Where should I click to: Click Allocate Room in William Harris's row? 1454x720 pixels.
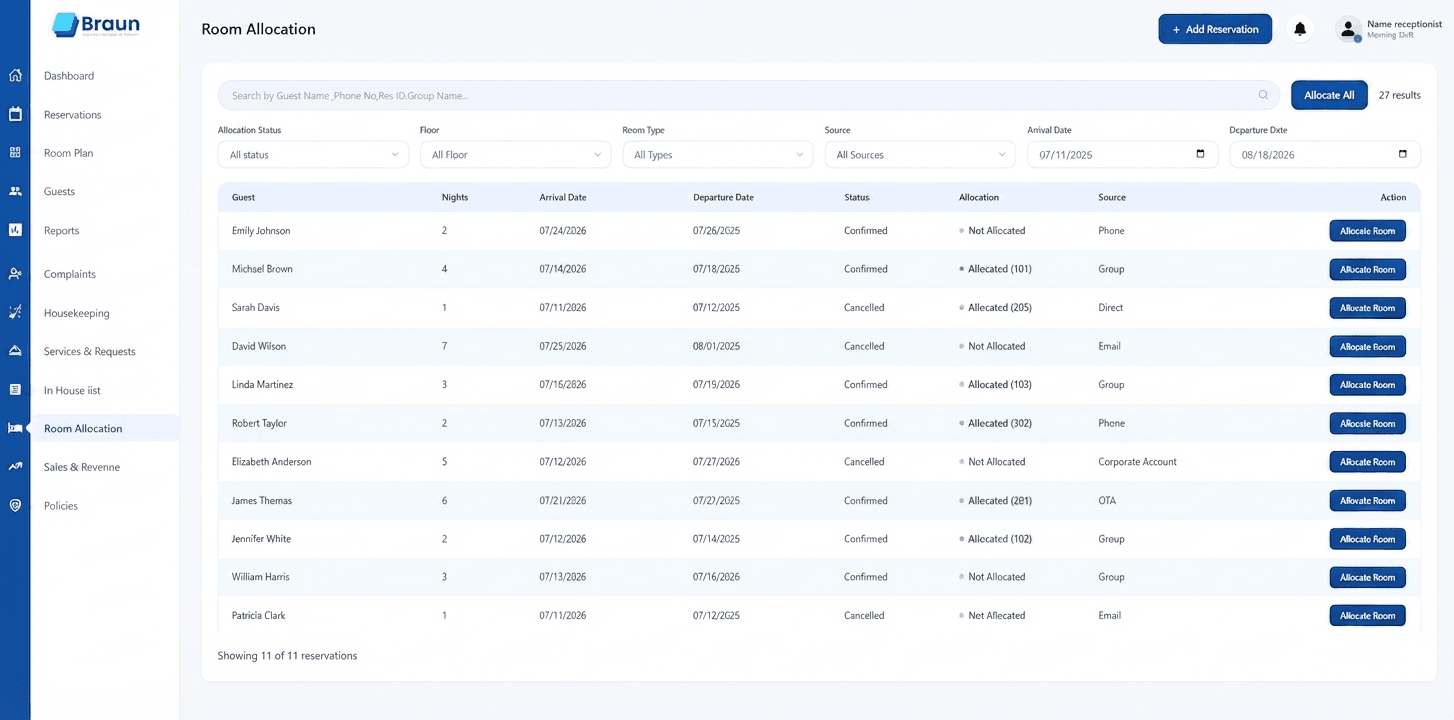click(x=1367, y=578)
